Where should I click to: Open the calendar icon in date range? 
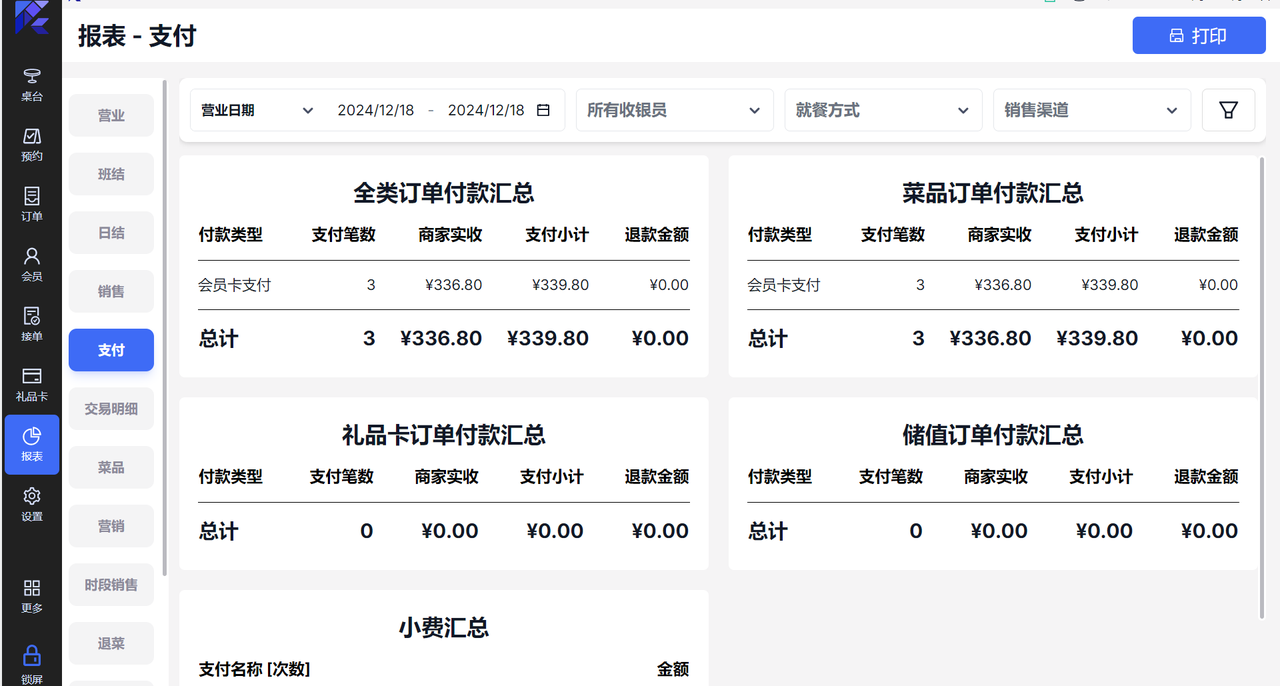[543, 110]
